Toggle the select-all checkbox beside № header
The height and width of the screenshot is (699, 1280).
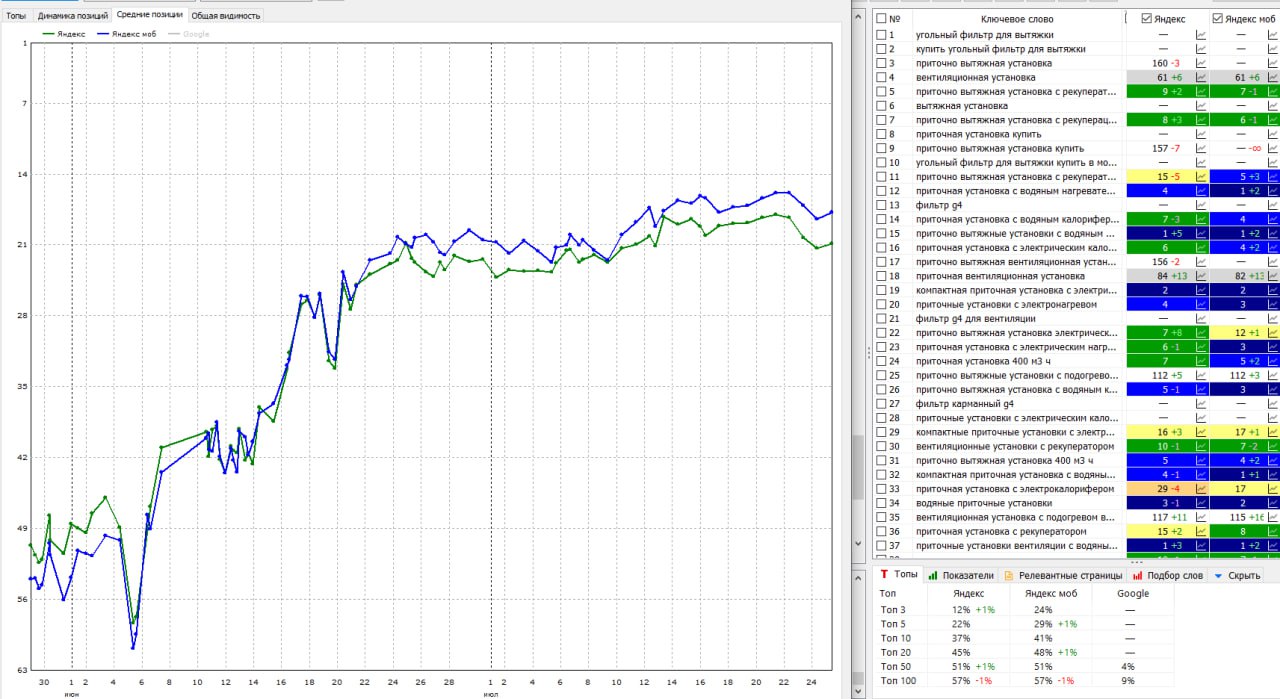(881, 18)
